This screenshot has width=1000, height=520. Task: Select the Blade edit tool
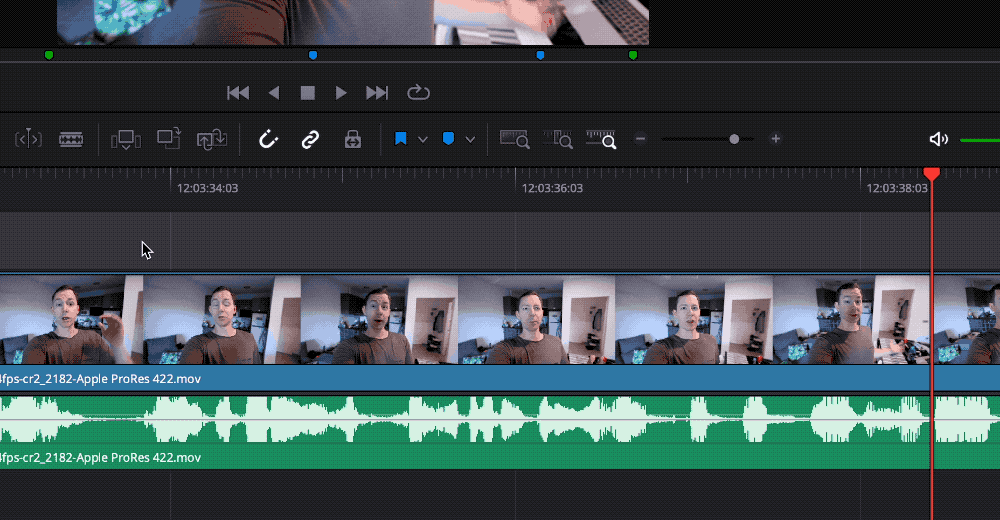pos(71,139)
